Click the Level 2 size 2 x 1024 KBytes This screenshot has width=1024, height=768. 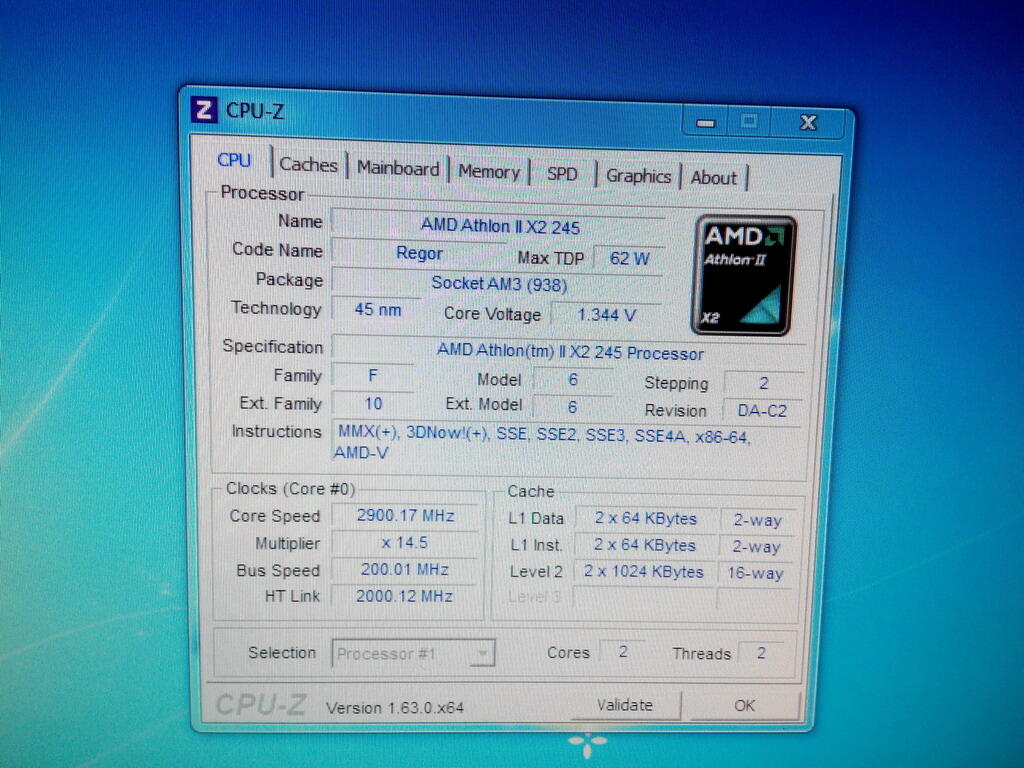pos(644,572)
